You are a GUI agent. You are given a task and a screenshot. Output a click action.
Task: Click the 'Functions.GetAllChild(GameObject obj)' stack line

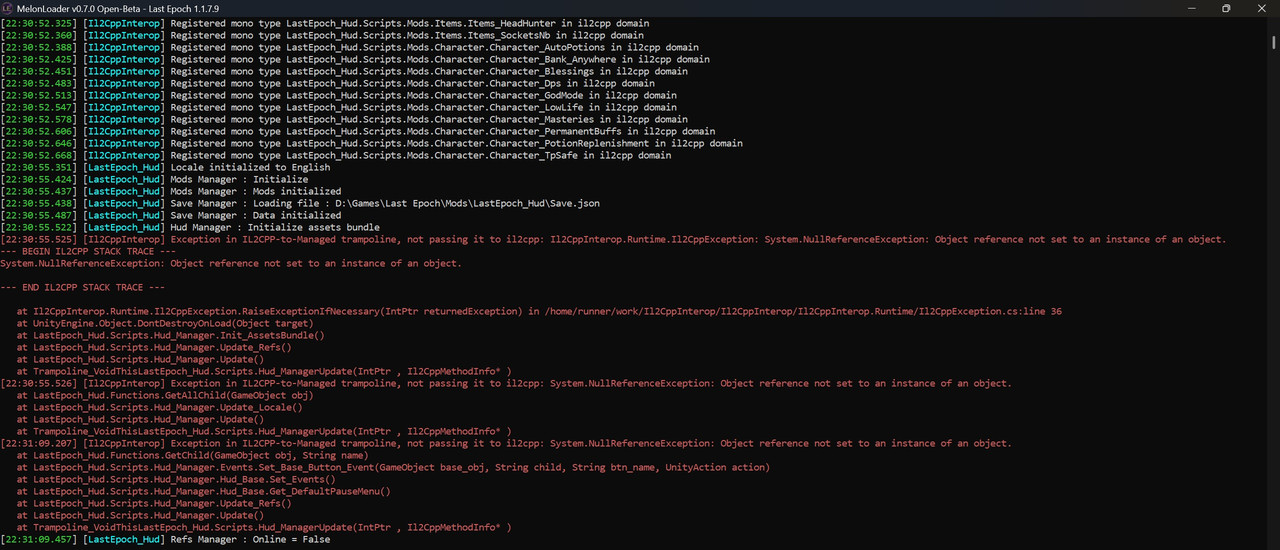point(165,395)
